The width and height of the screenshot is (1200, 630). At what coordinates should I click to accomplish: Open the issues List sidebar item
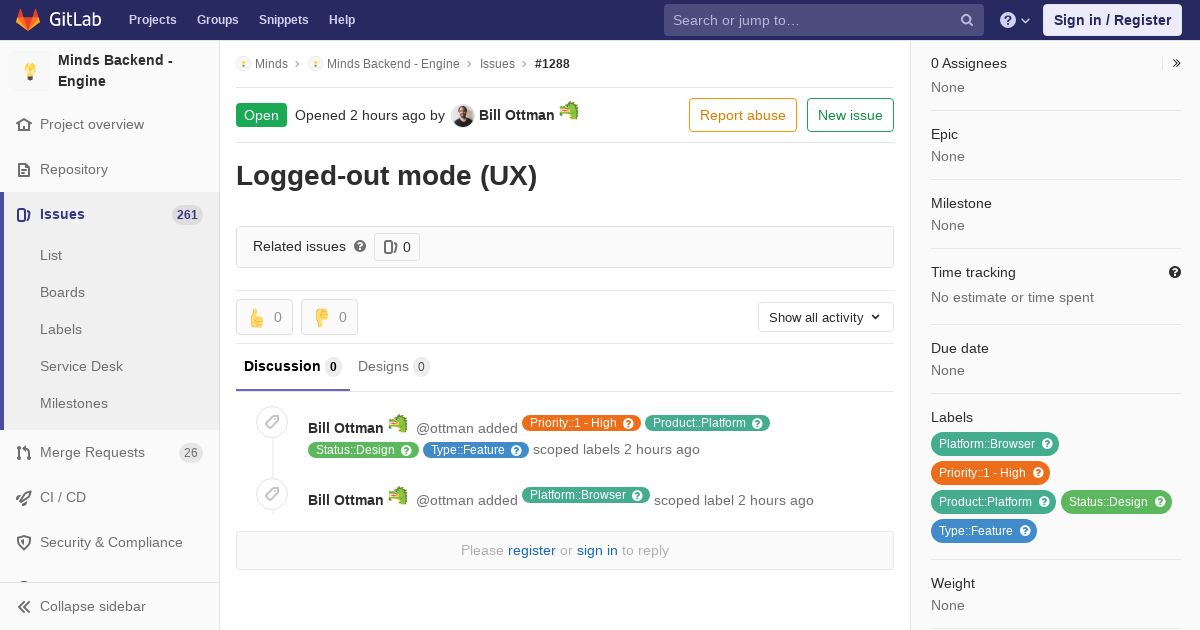(x=51, y=256)
